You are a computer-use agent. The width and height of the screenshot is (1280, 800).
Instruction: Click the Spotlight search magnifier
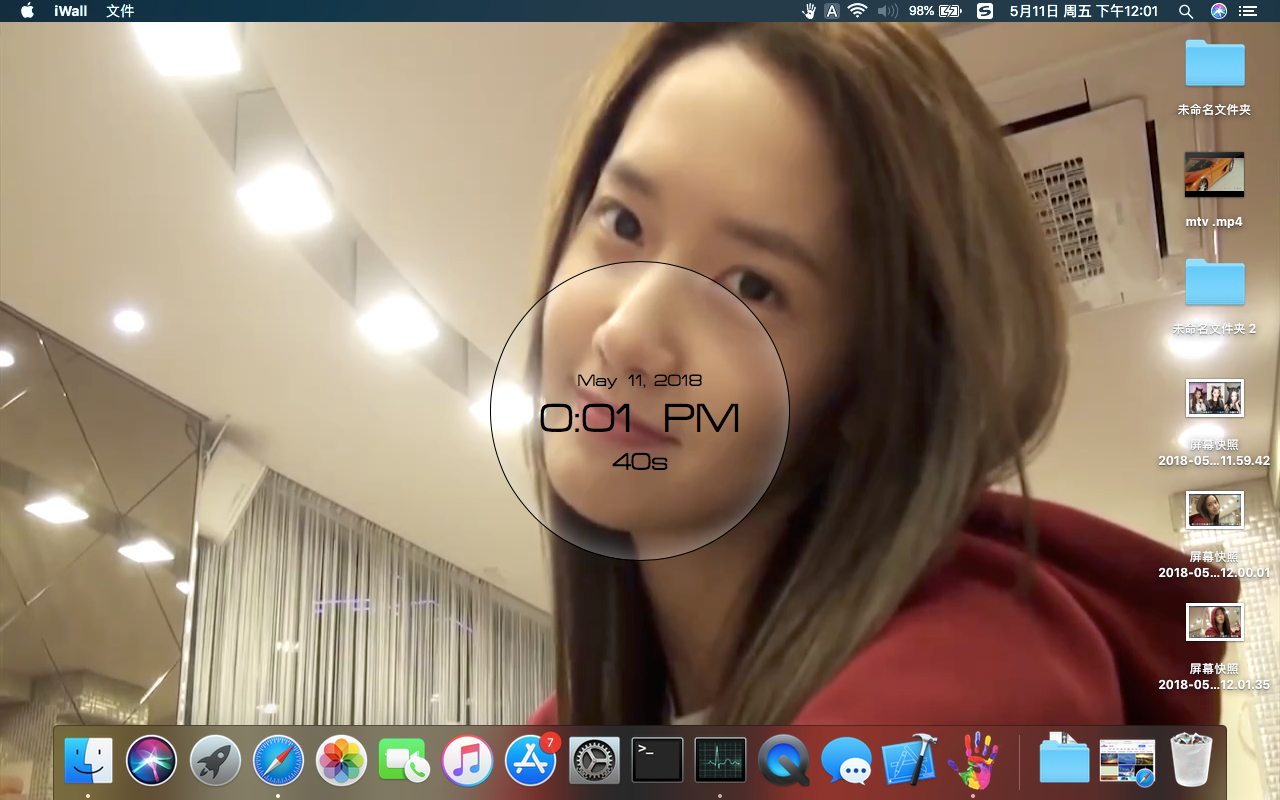pyautogui.click(x=1186, y=11)
